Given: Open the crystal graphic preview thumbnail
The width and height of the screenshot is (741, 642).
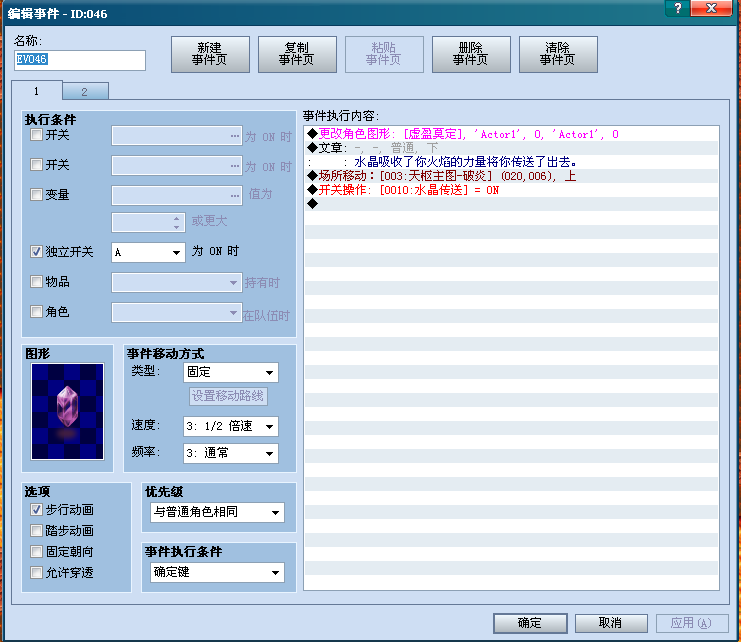Looking at the screenshot, I should (x=68, y=411).
